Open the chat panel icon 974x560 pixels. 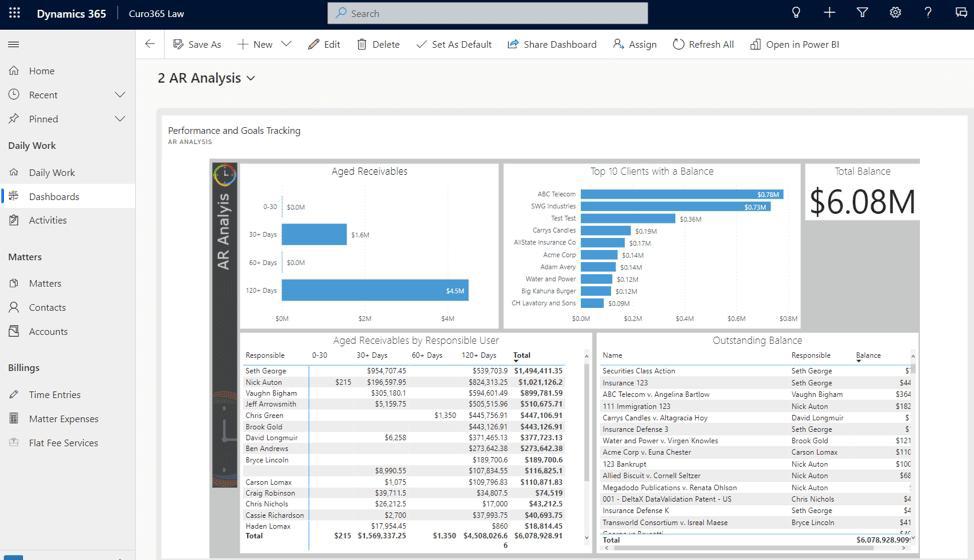(x=961, y=13)
